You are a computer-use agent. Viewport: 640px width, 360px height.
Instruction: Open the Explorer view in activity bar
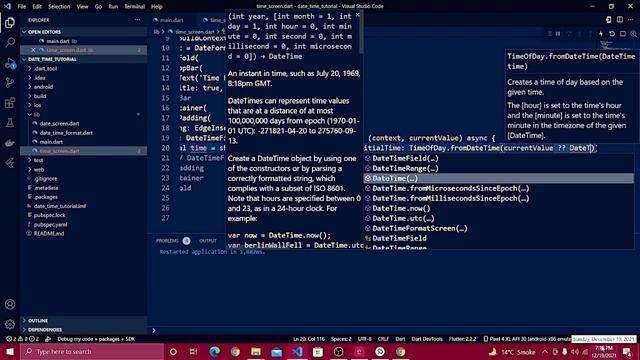10,22
